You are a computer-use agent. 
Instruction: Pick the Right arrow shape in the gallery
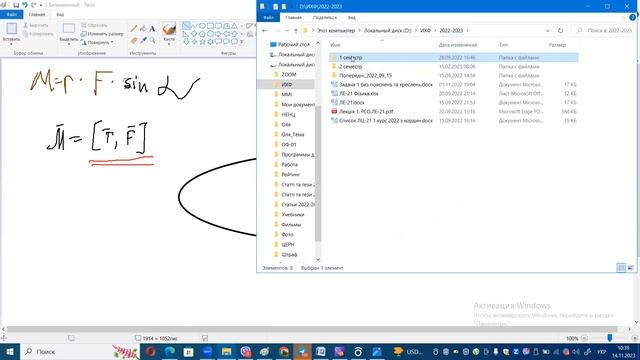(x=218, y=34)
